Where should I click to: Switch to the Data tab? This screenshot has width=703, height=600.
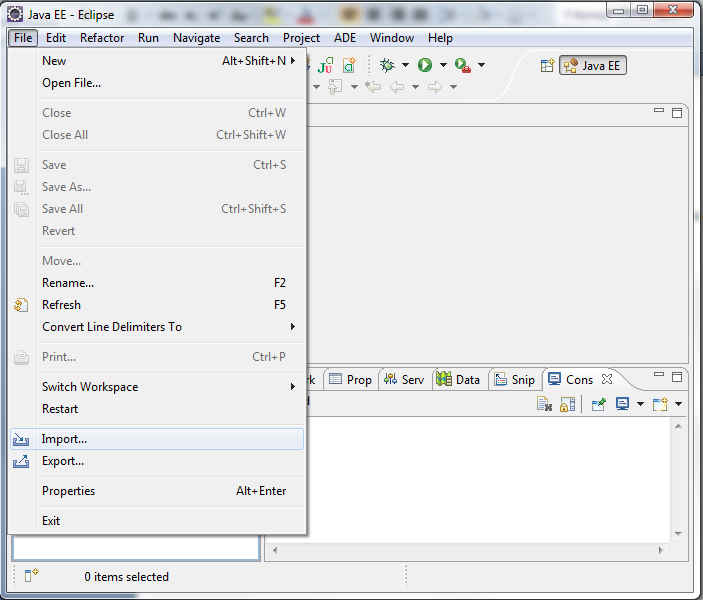[x=459, y=380]
